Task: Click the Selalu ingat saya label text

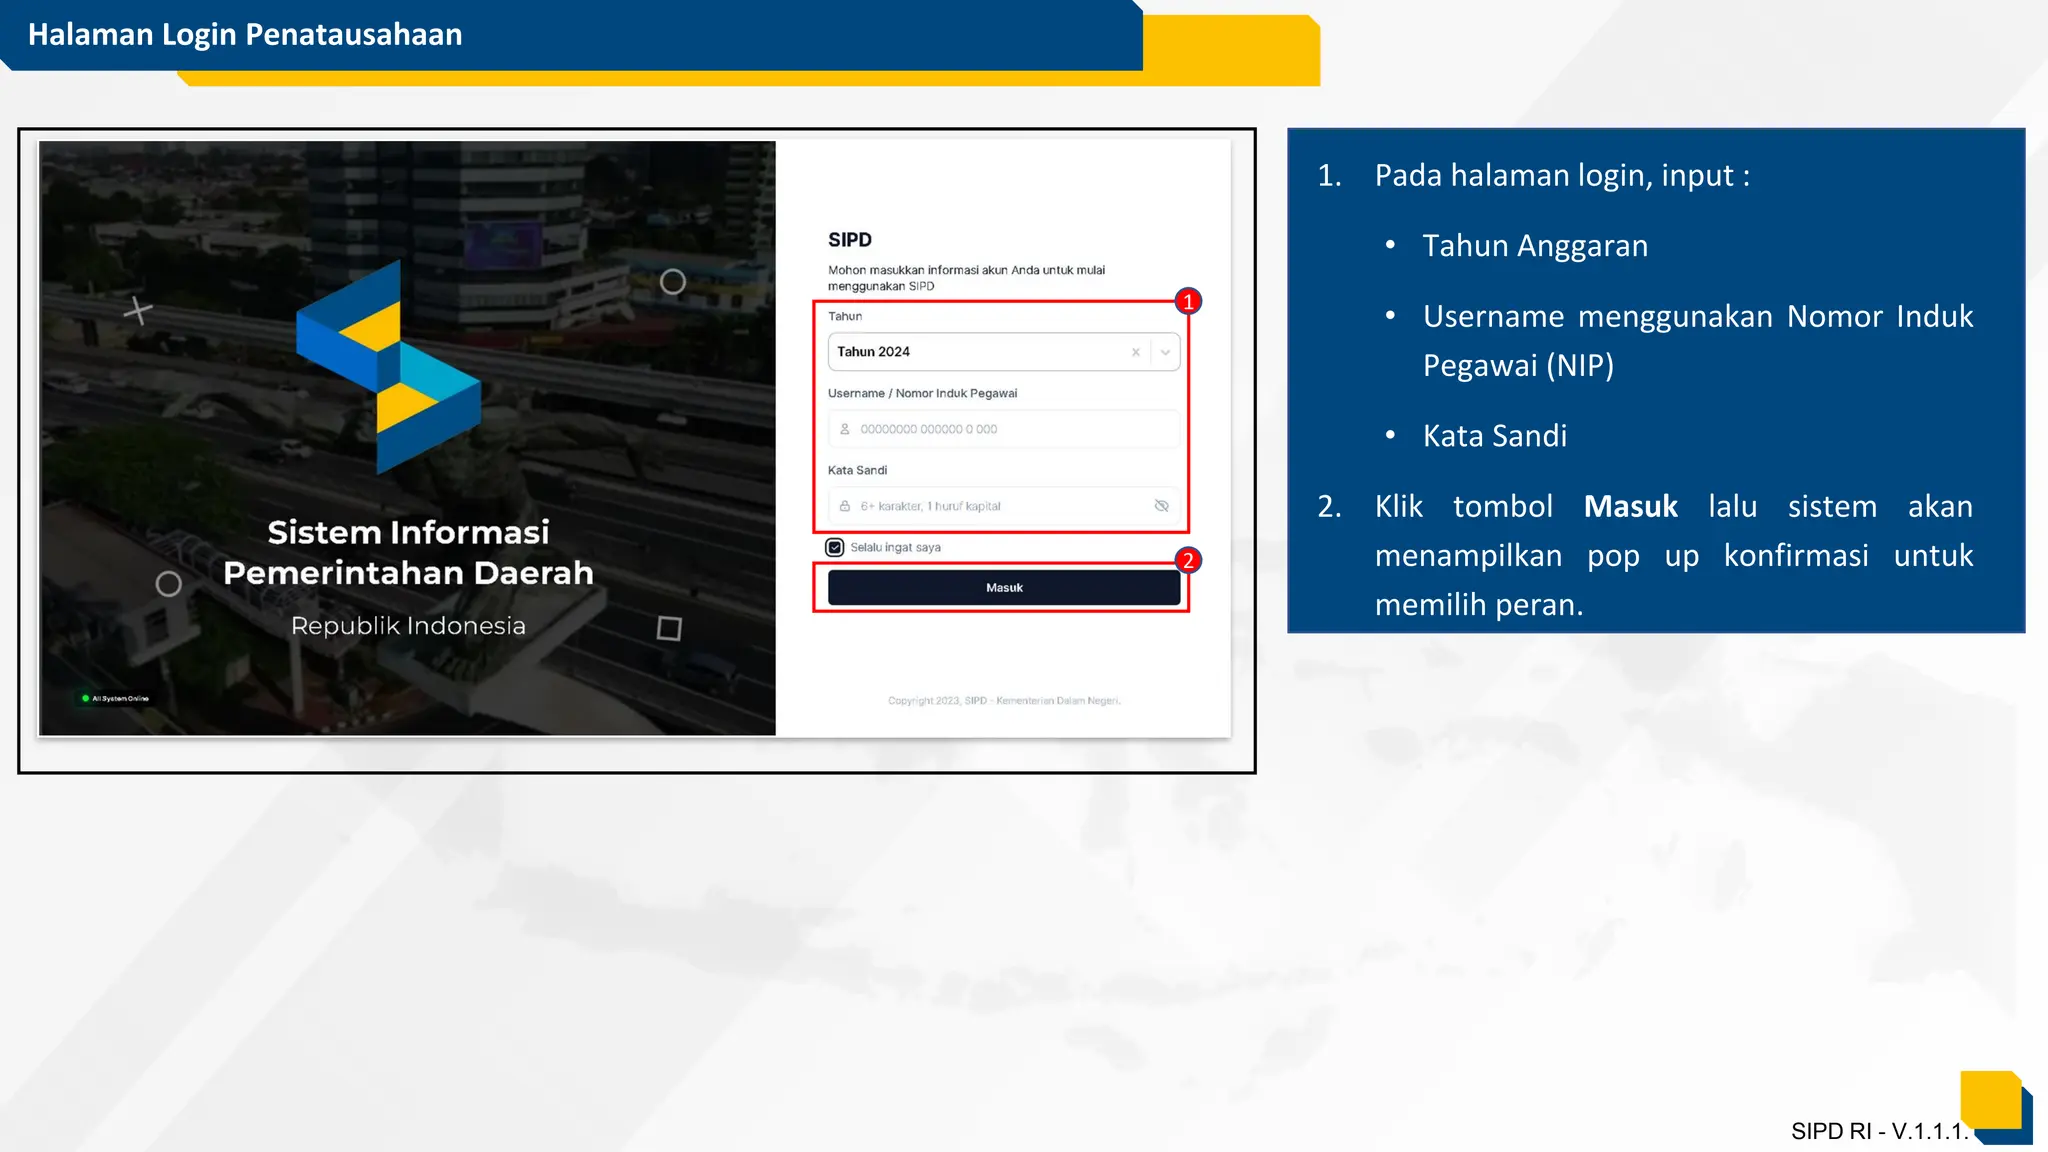Action: [x=895, y=547]
